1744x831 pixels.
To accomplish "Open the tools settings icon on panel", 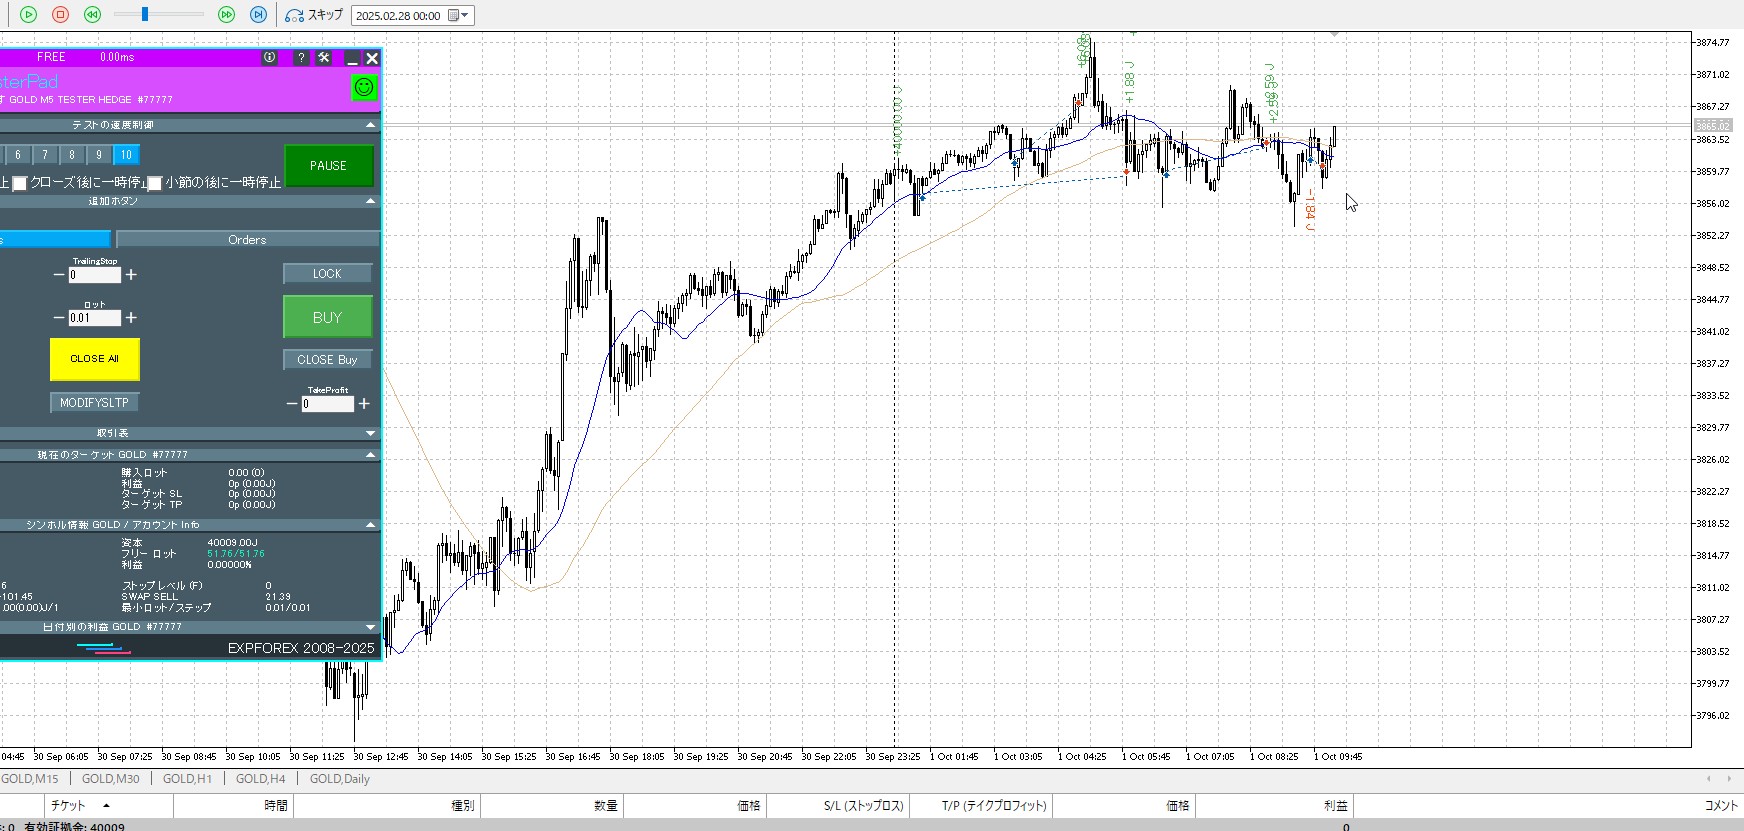I will (x=324, y=58).
